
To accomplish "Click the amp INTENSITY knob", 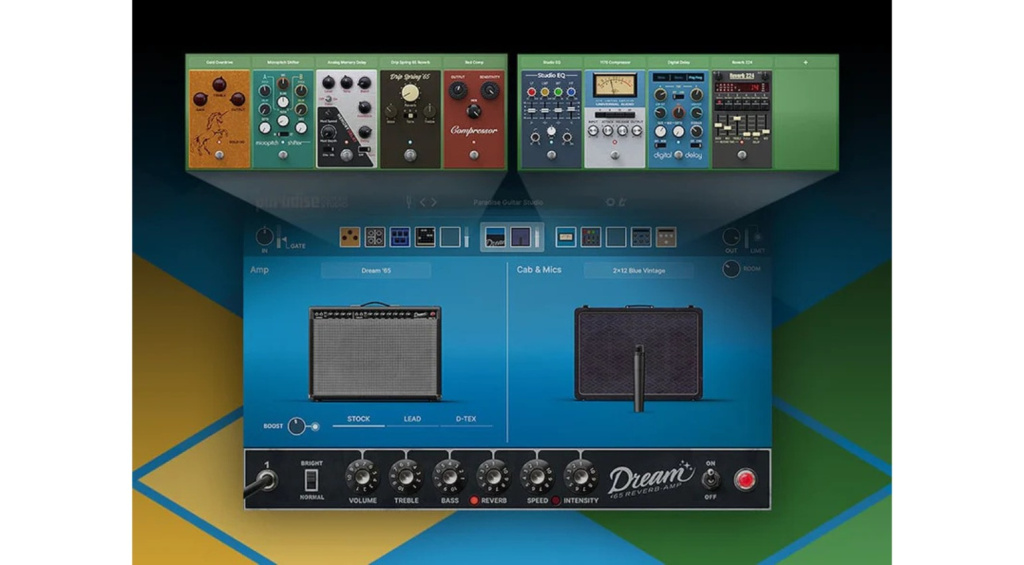I will point(581,477).
